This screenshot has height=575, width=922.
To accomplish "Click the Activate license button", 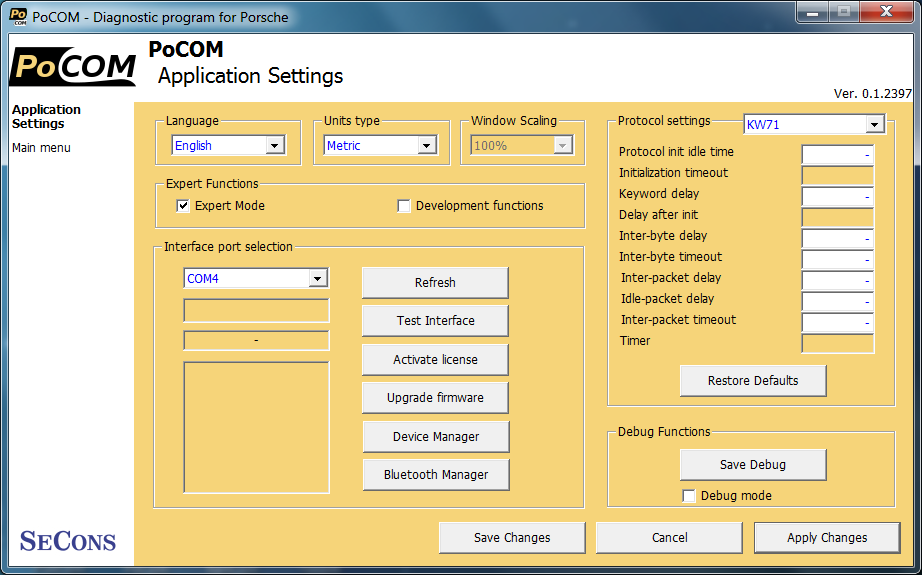I will pyautogui.click(x=435, y=359).
